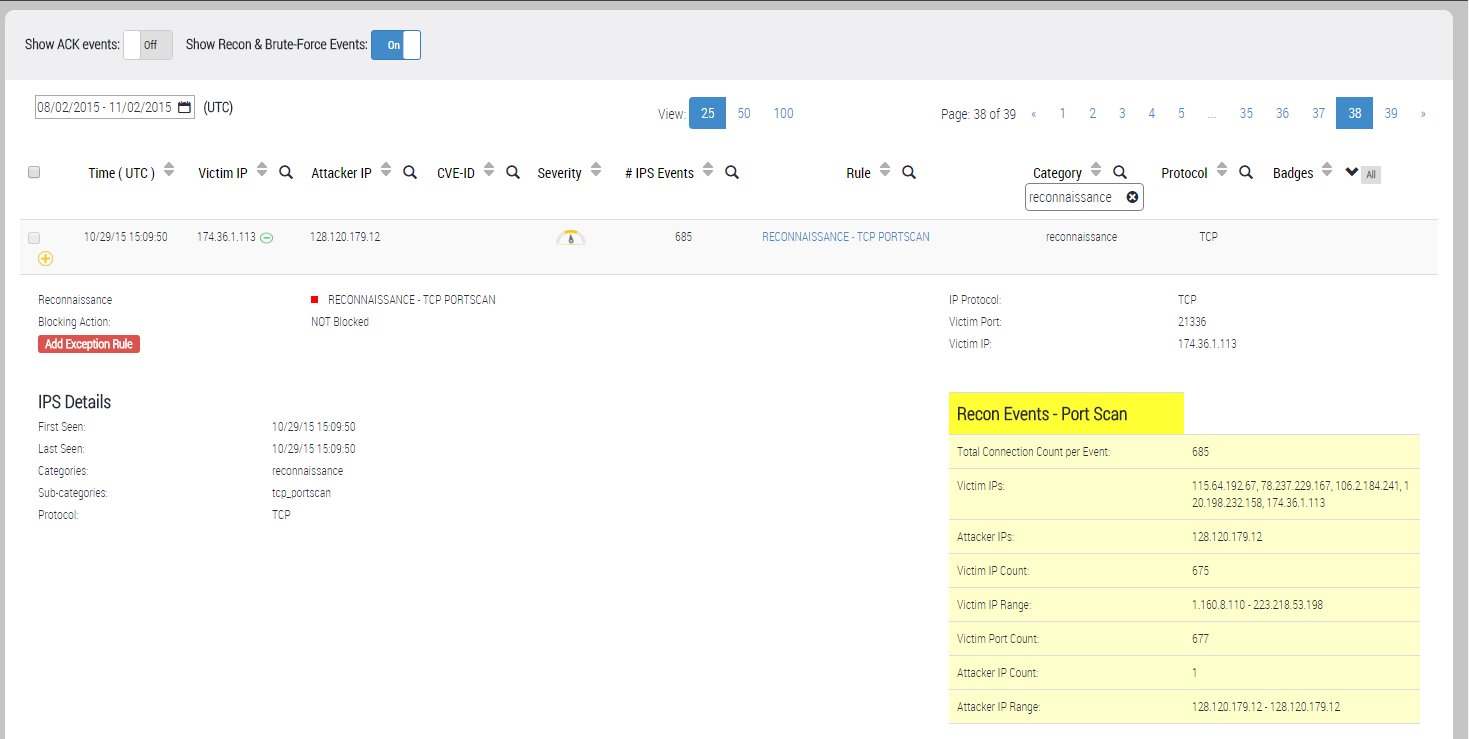The width and height of the screenshot is (1469, 739).
Task: Jump to the next page arrow
Action: point(1423,114)
